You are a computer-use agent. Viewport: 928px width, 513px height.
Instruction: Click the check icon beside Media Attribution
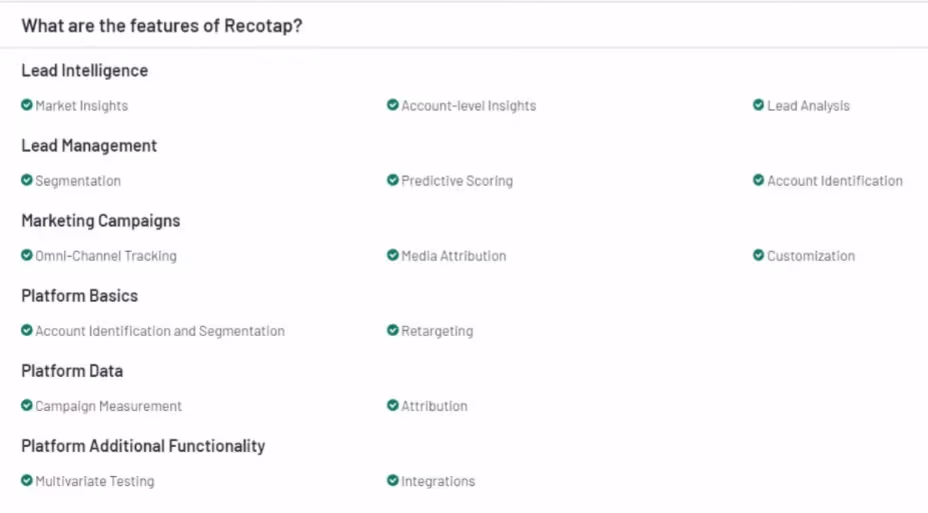[x=392, y=256]
